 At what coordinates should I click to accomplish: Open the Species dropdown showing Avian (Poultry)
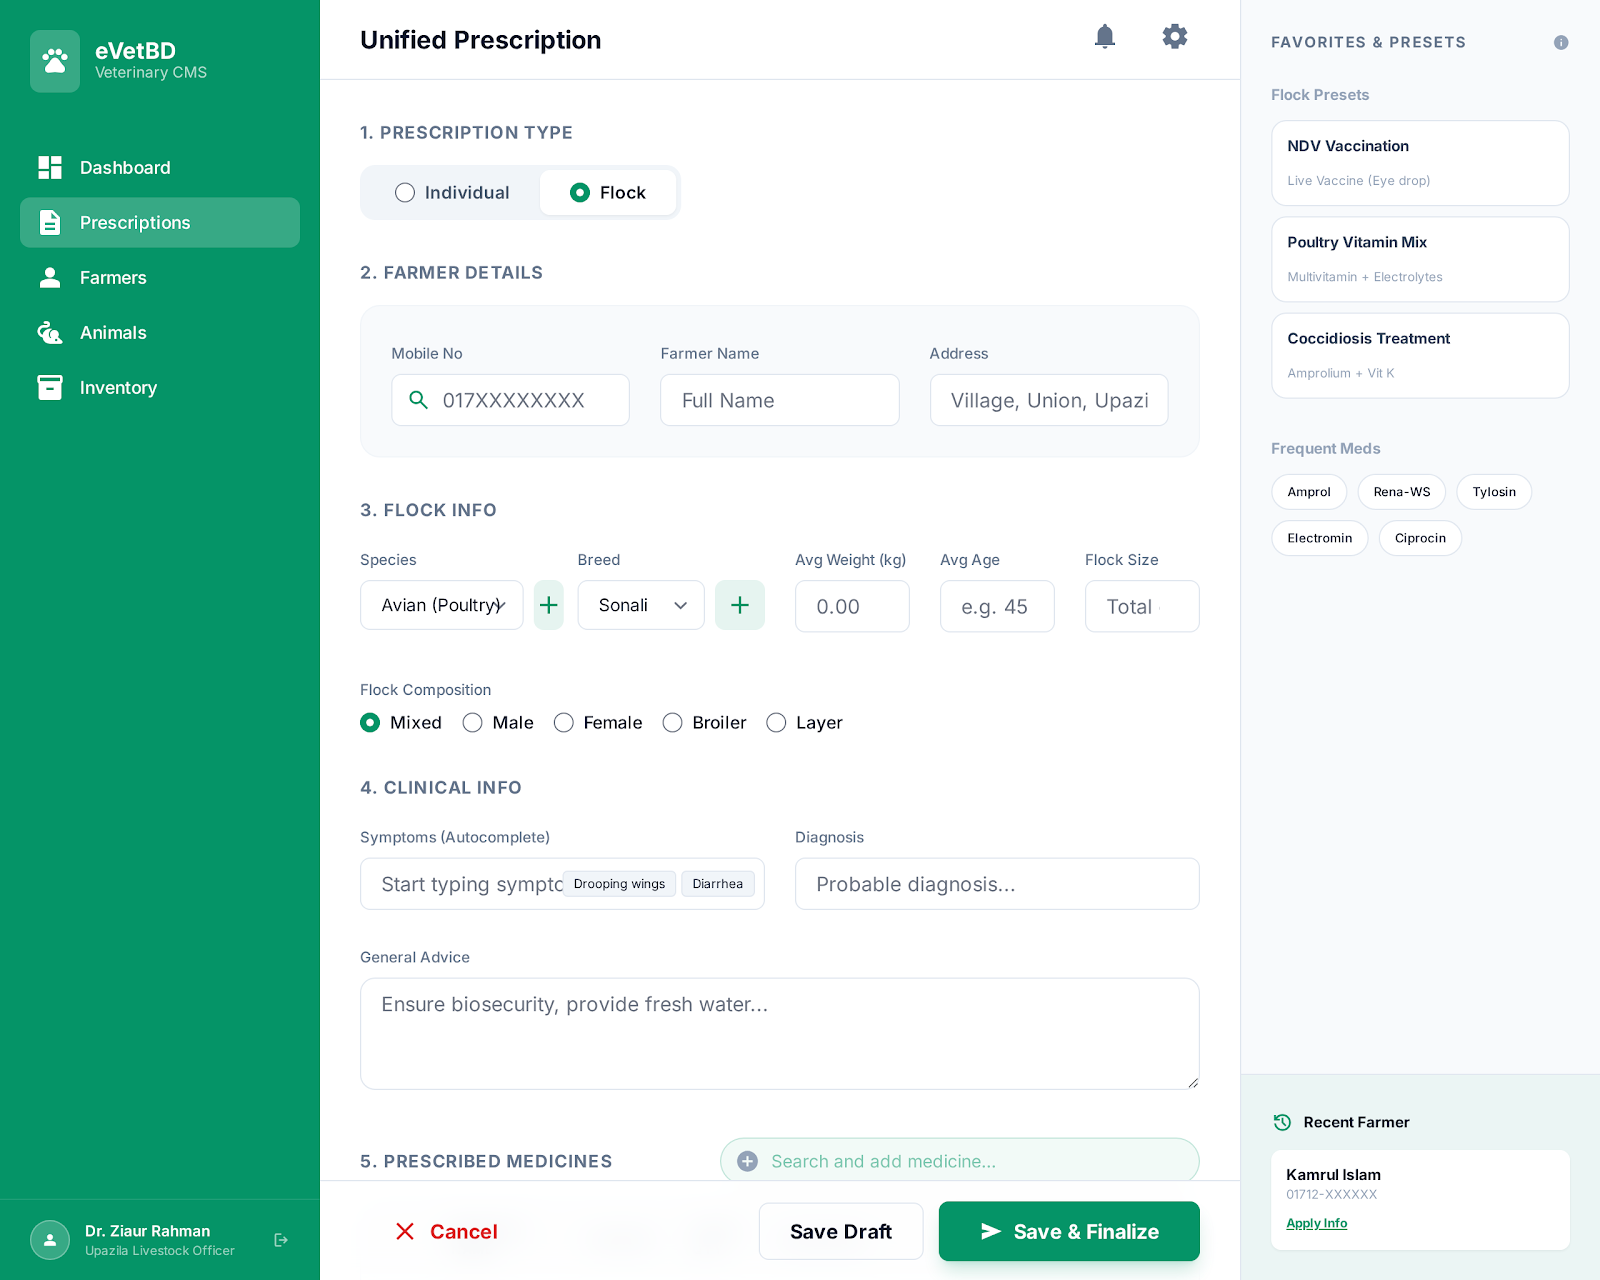coord(441,605)
